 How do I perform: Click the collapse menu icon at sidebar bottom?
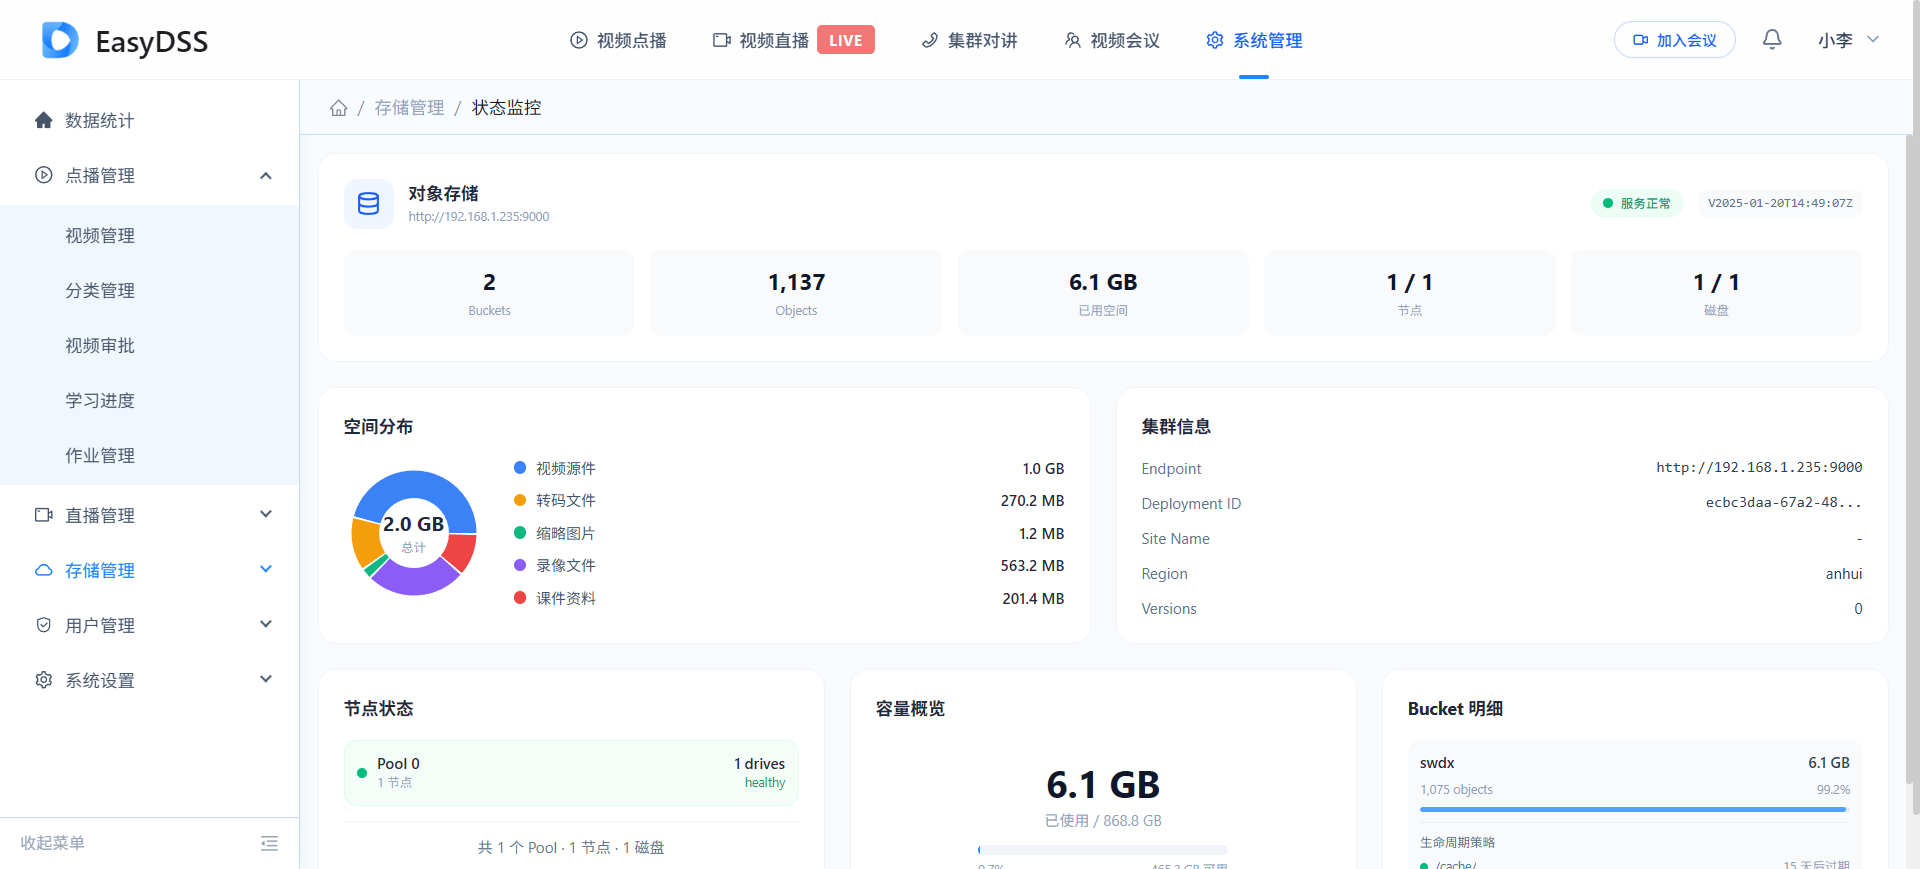(x=269, y=843)
